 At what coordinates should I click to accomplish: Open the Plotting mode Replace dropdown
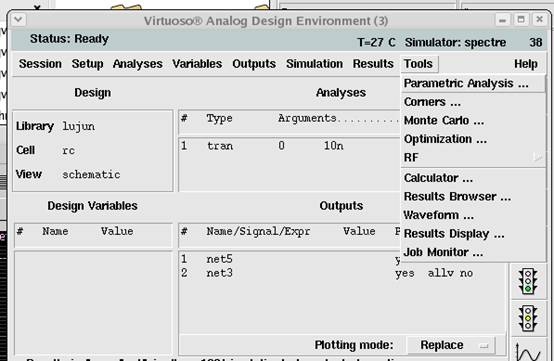point(451,345)
